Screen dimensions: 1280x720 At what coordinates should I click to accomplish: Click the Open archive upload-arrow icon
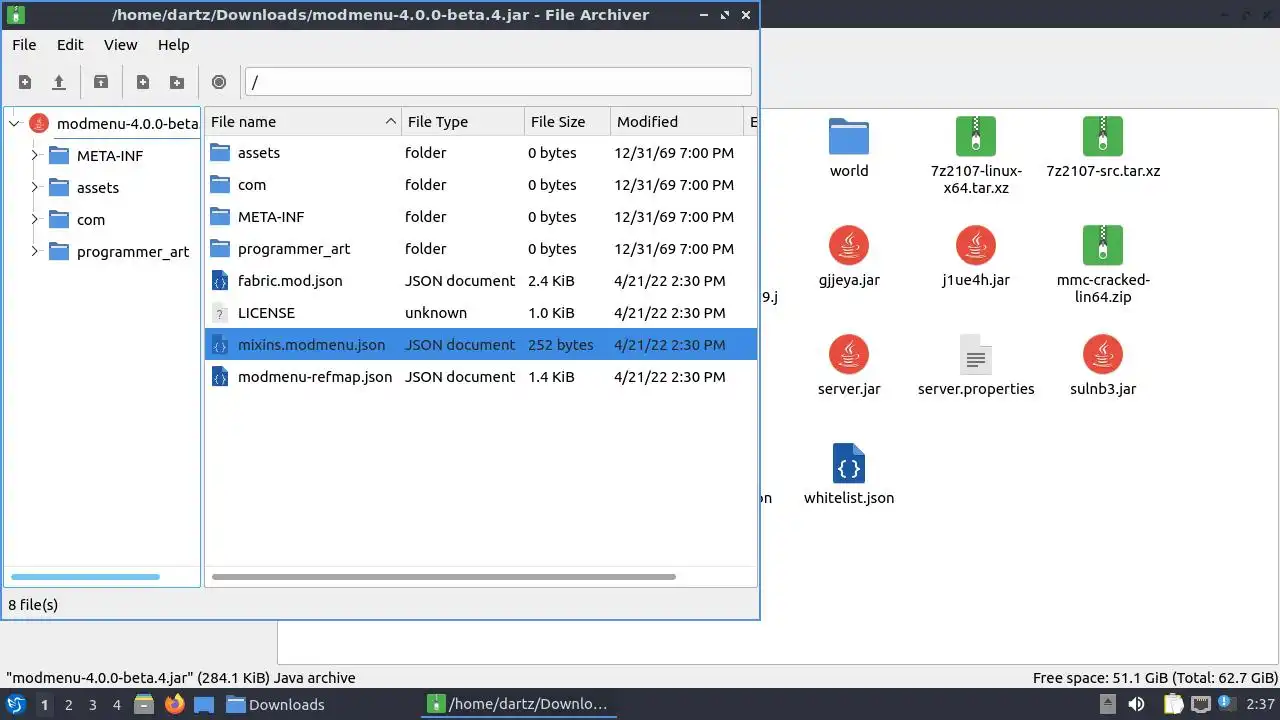(59, 82)
